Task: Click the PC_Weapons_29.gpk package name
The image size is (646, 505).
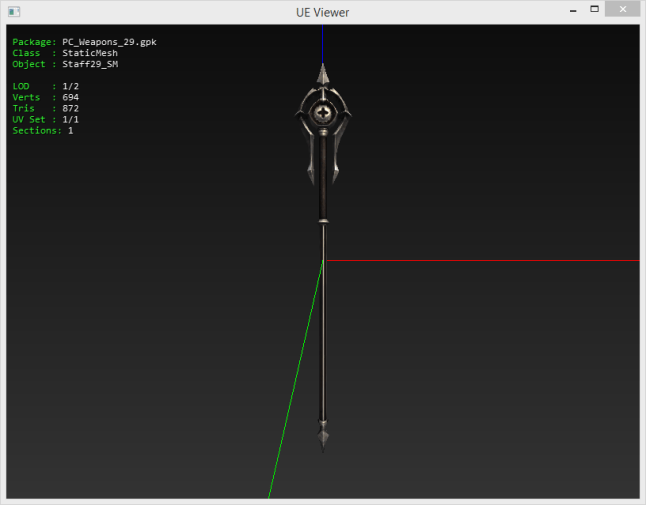Action: coord(109,42)
